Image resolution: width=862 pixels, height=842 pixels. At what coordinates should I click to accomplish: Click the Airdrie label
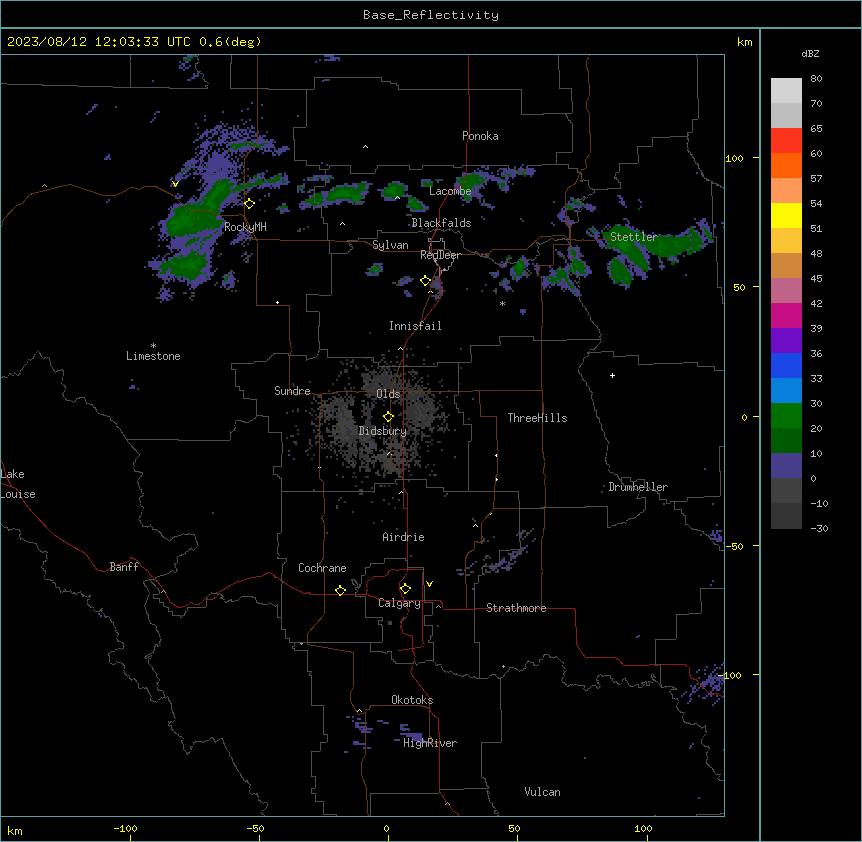(403, 537)
